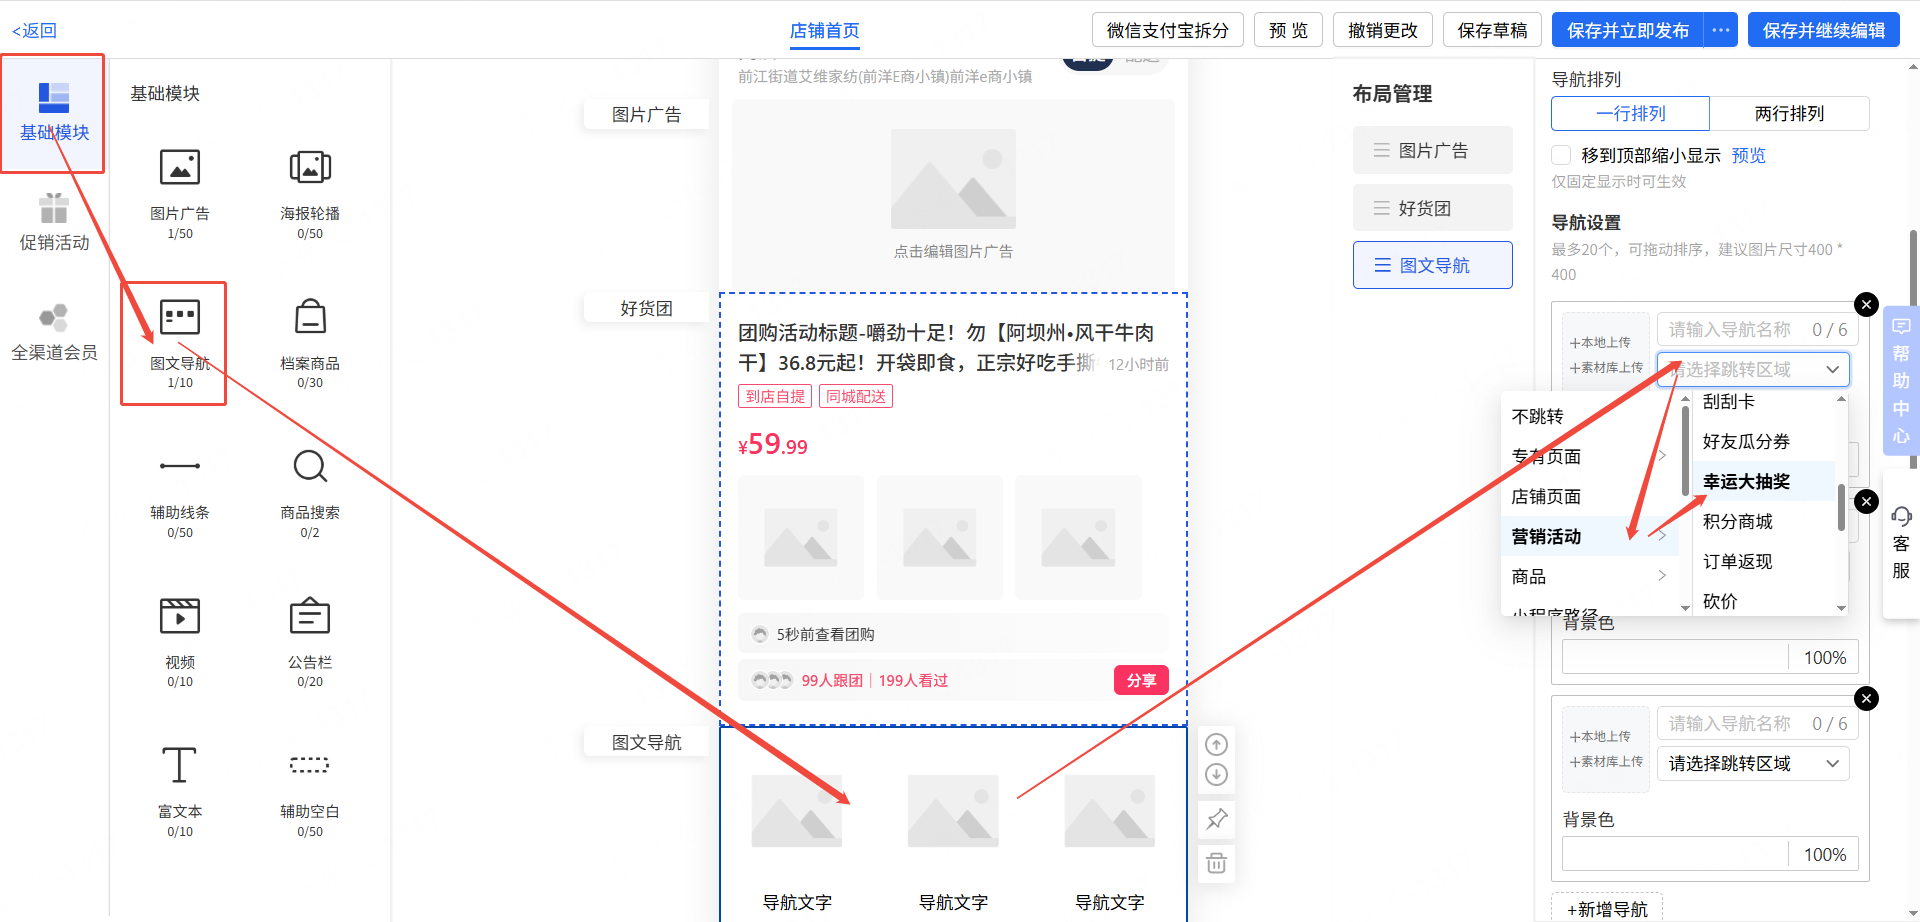The width and height of the screenshot is (1920, 922).
Task: Add the 海报轮播 module
Action: [310, 194]
